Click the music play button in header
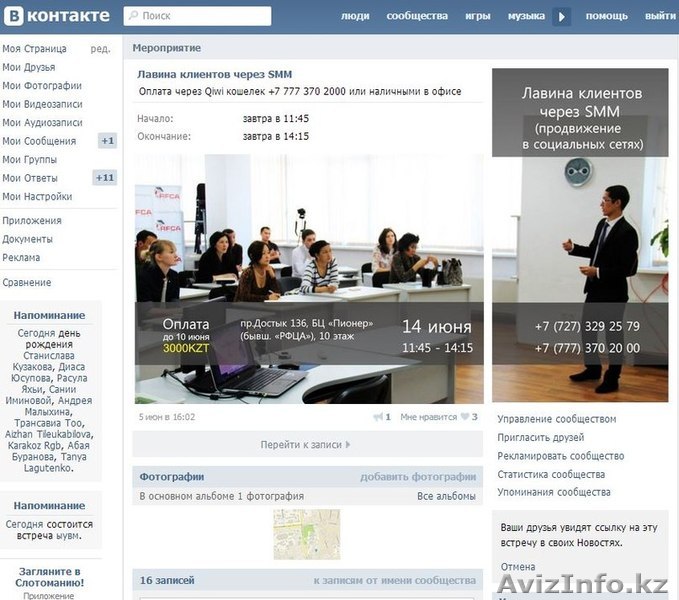679x600 pixels. tap(561, 16)
